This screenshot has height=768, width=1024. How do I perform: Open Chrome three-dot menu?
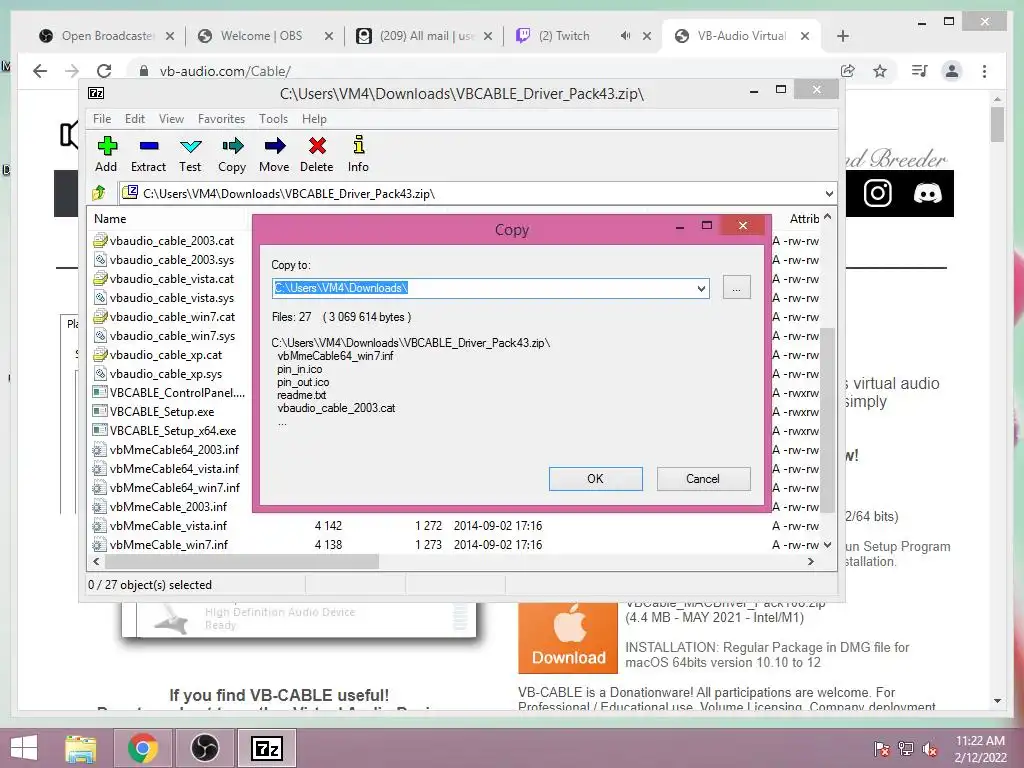point(984,71)
